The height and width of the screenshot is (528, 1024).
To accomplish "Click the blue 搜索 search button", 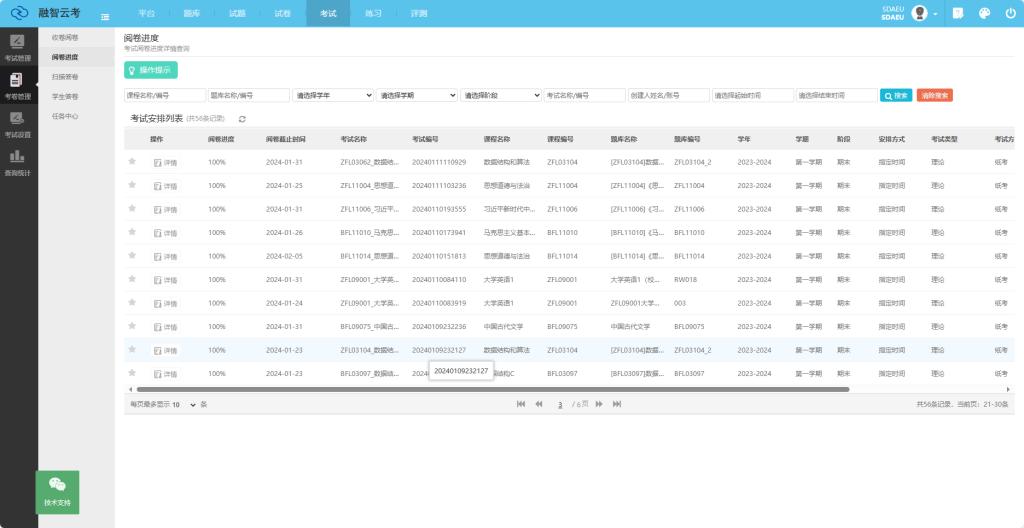I will coord(895,95).
